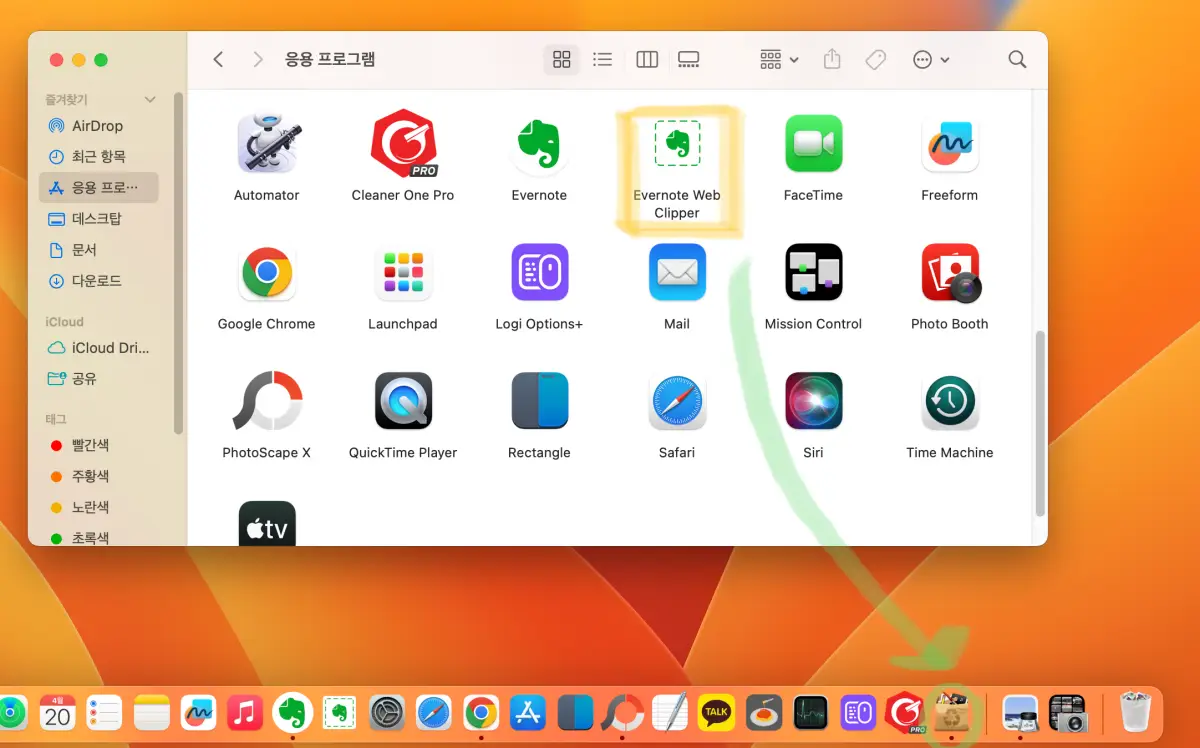This screenshot has height=748, width=1200.
Task: Open the Automator app icon
Action: pyautogui.click(x=267, y=144)
